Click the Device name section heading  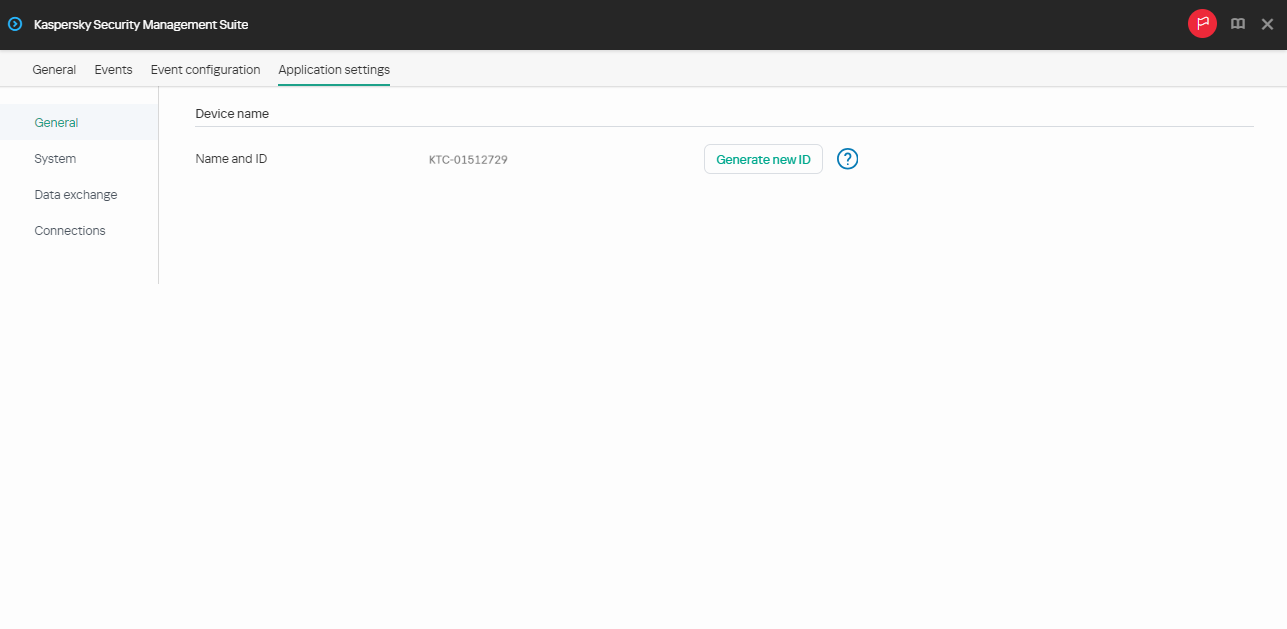(232, 113)
